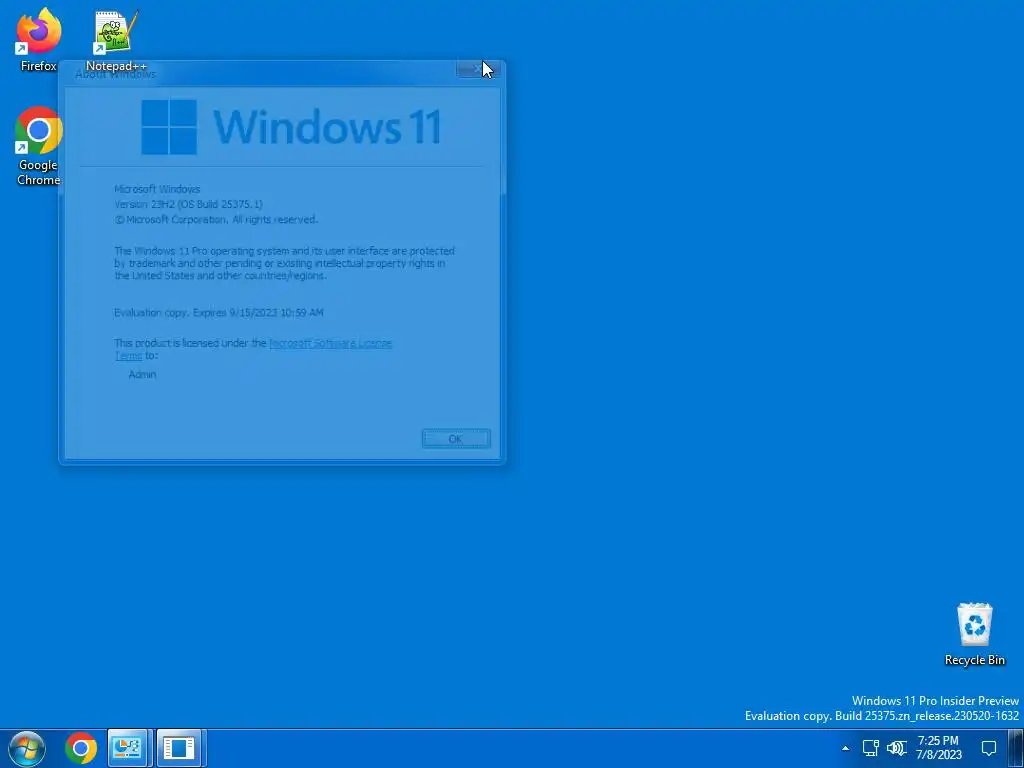
Task: Click the 'Evaluation copy. Expires' line in the dialog
Action: tap(219, 313)
